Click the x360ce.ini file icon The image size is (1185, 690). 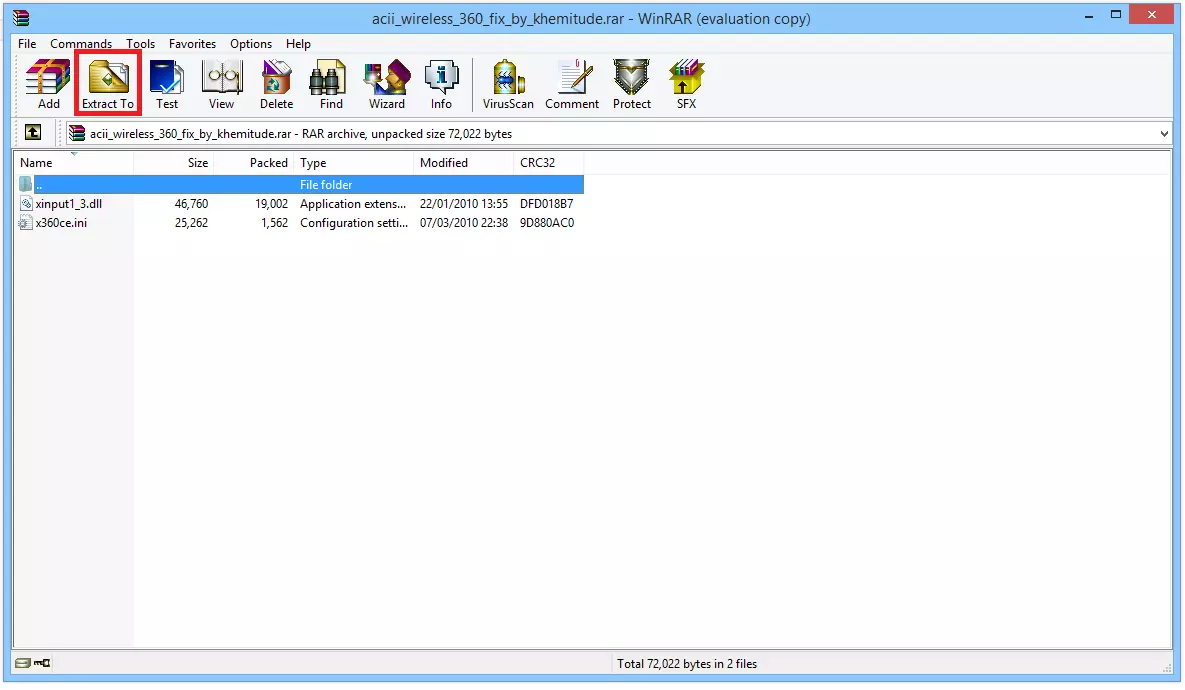[x=26, y=223]
